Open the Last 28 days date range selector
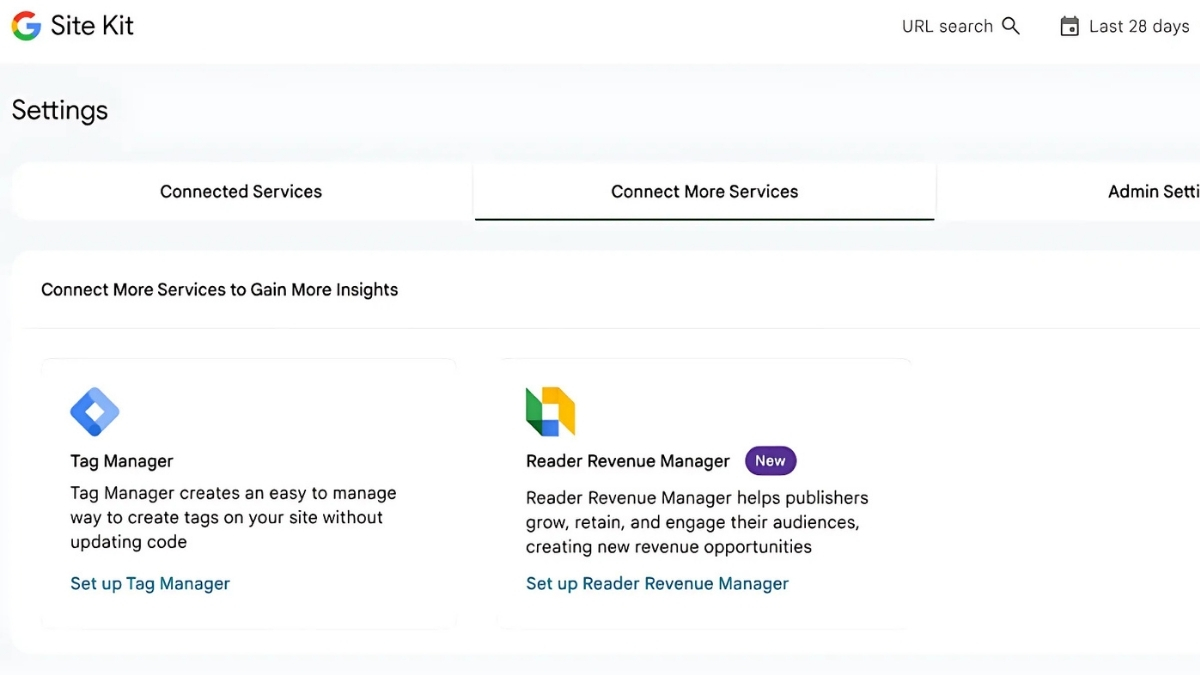The width and height of the screenshot is (1200, 675). 1125,26
